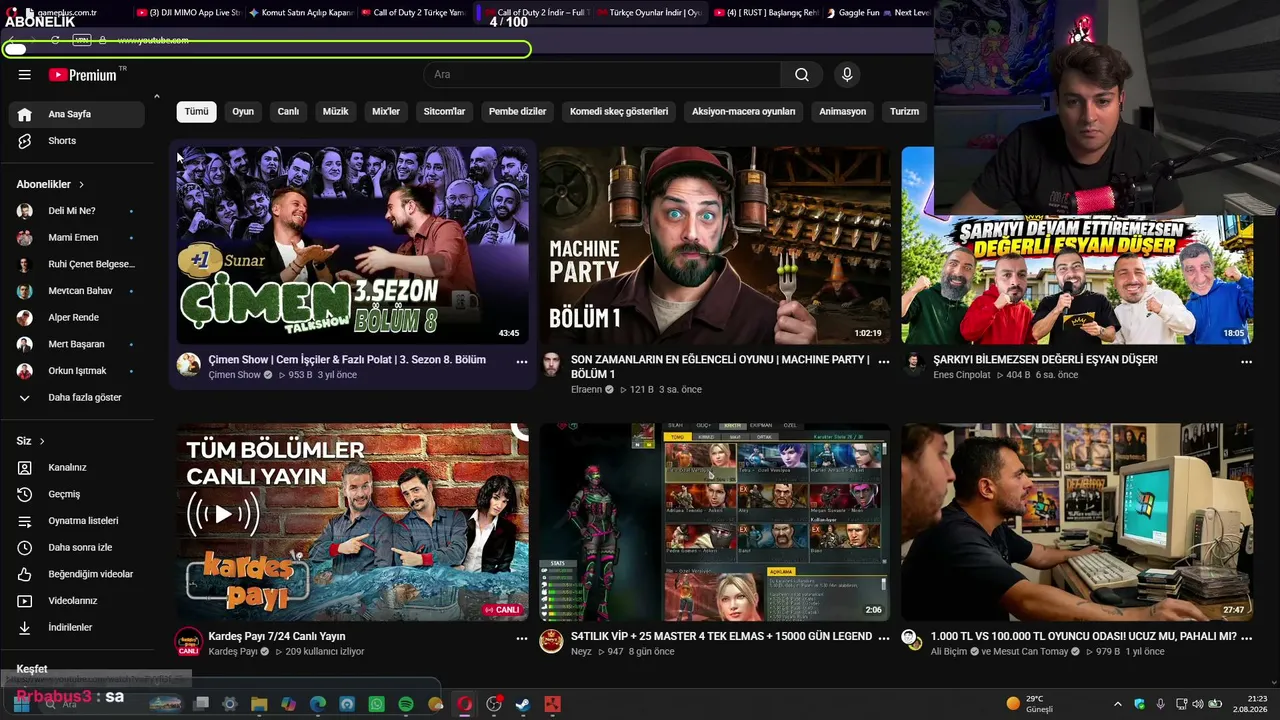Open İndirilenler downloads
Image resolution: width=1280 pixels, height=720 pixels.
pyautogui.click(x=76, y=627)
